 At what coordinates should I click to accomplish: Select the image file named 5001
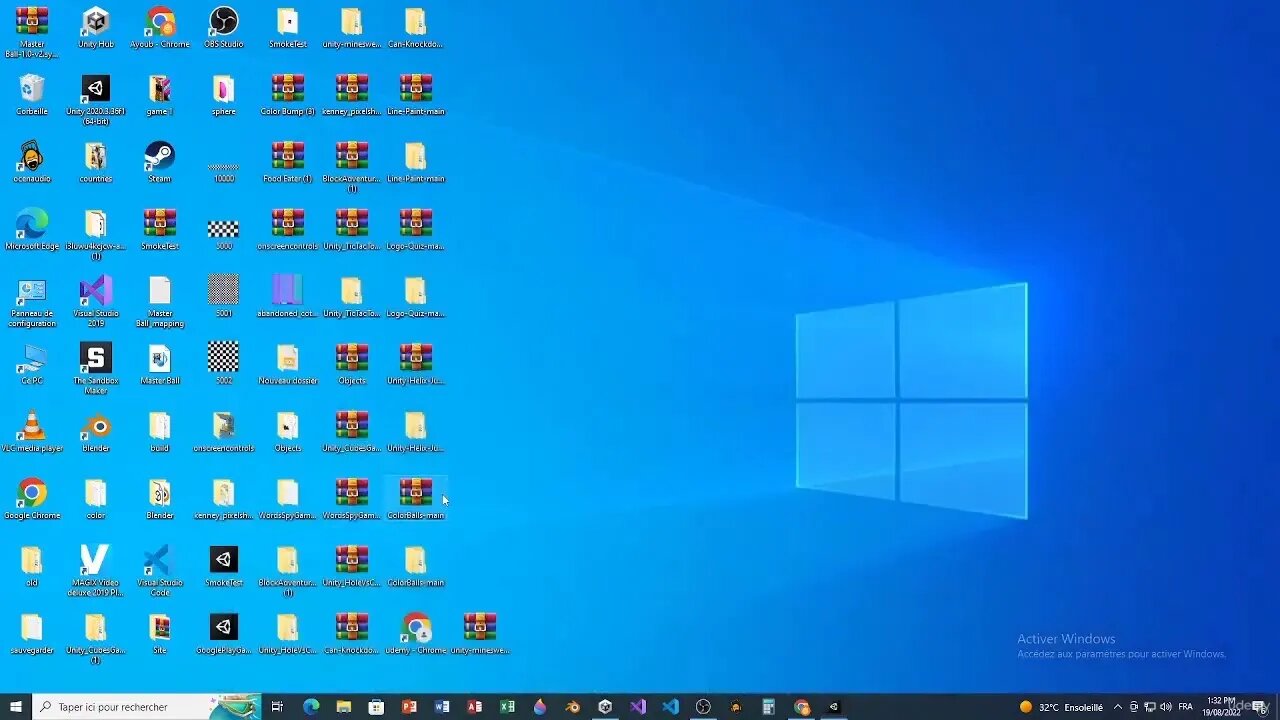(224, 296)
